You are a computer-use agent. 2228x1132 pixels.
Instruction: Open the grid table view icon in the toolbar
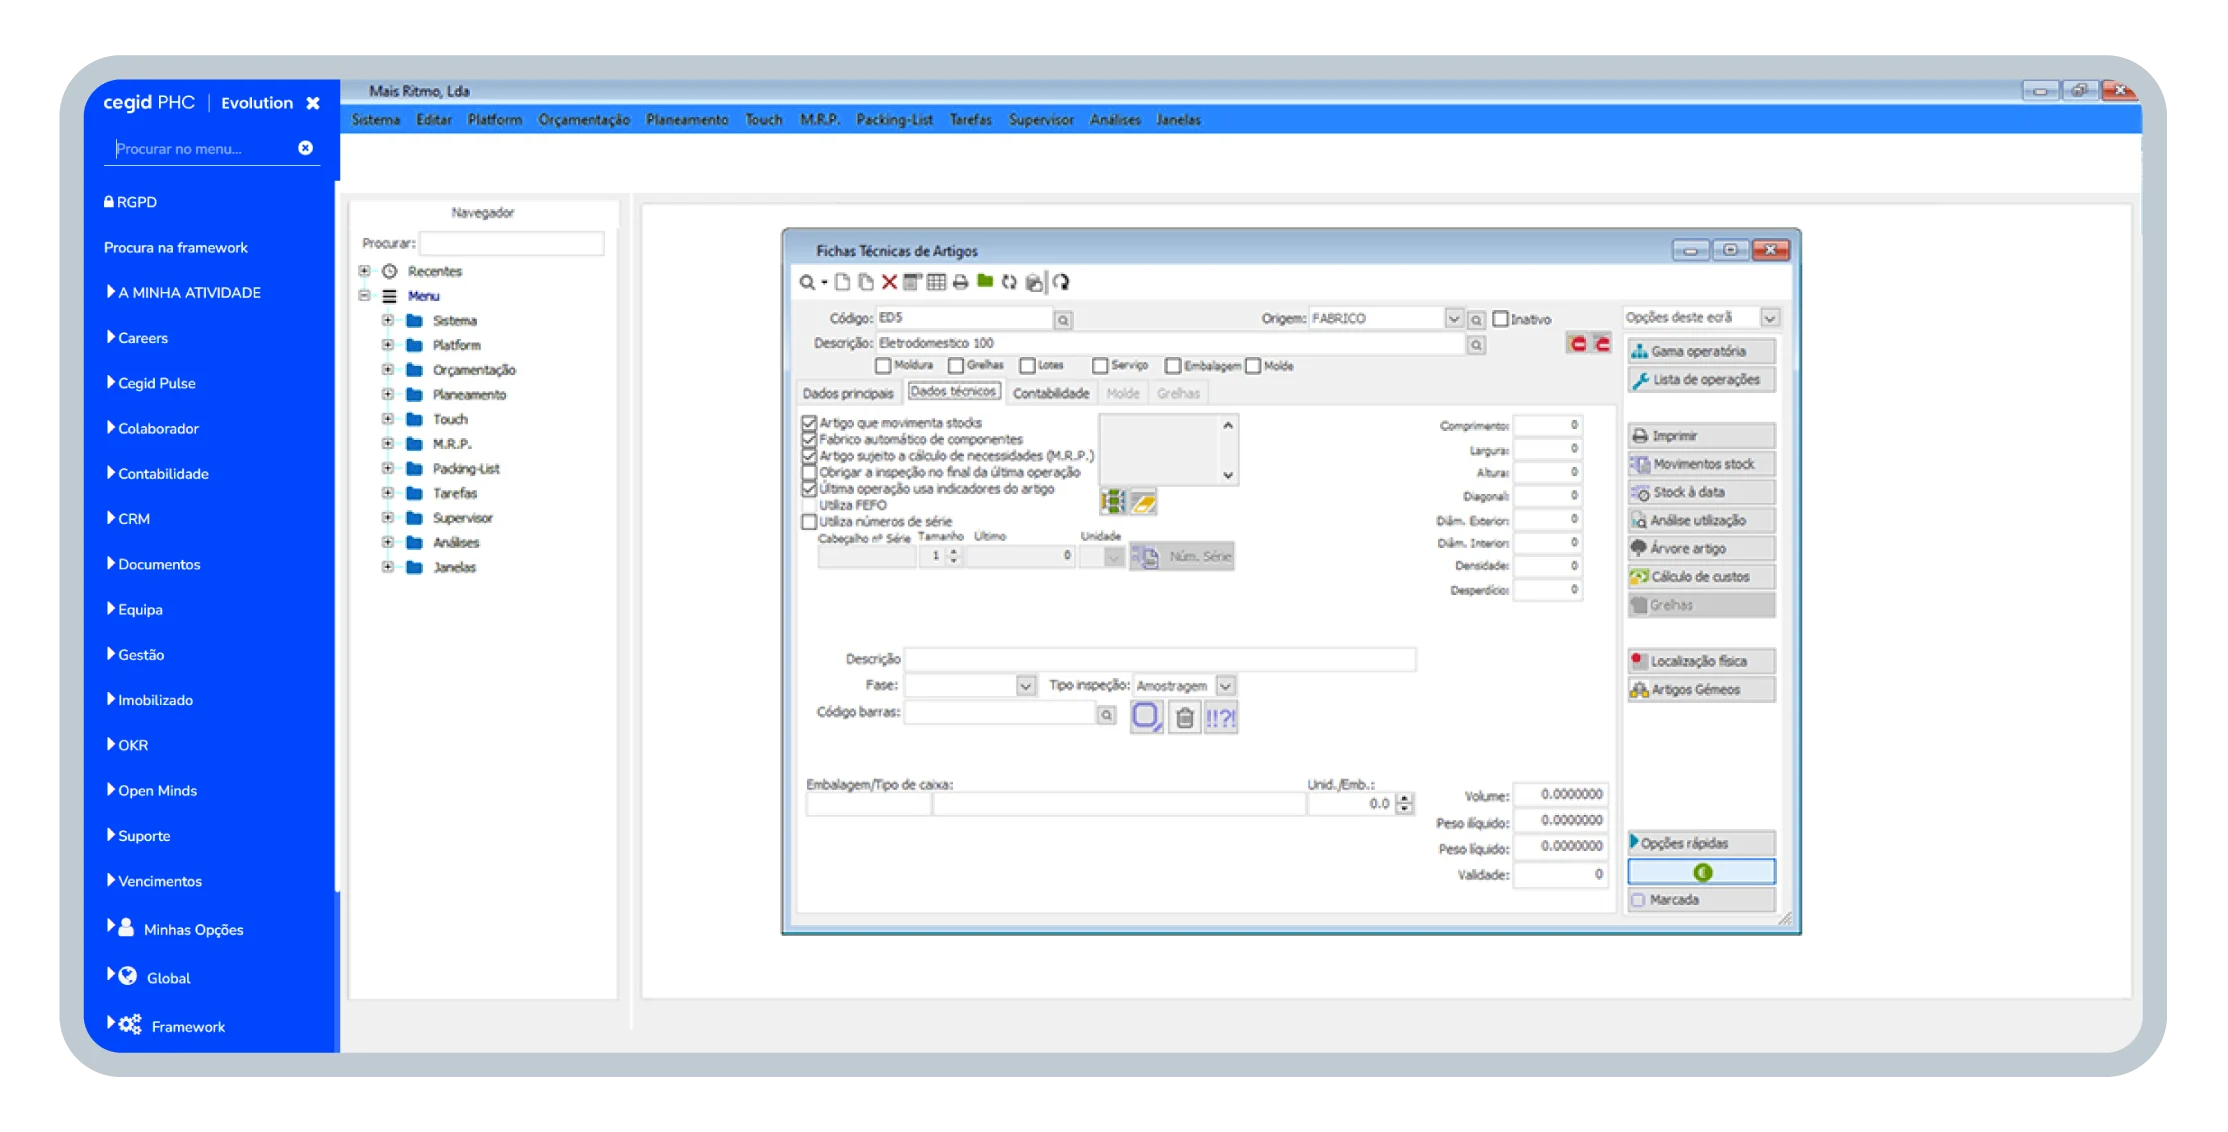point(936,283)
